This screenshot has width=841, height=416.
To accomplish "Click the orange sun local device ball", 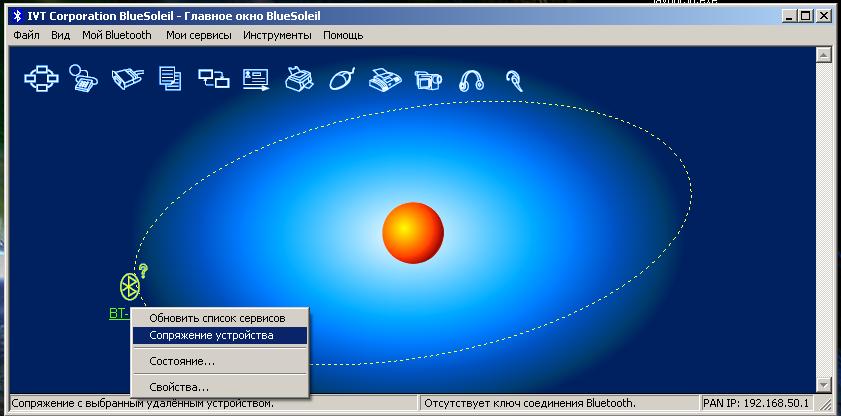I will (412, 232).
